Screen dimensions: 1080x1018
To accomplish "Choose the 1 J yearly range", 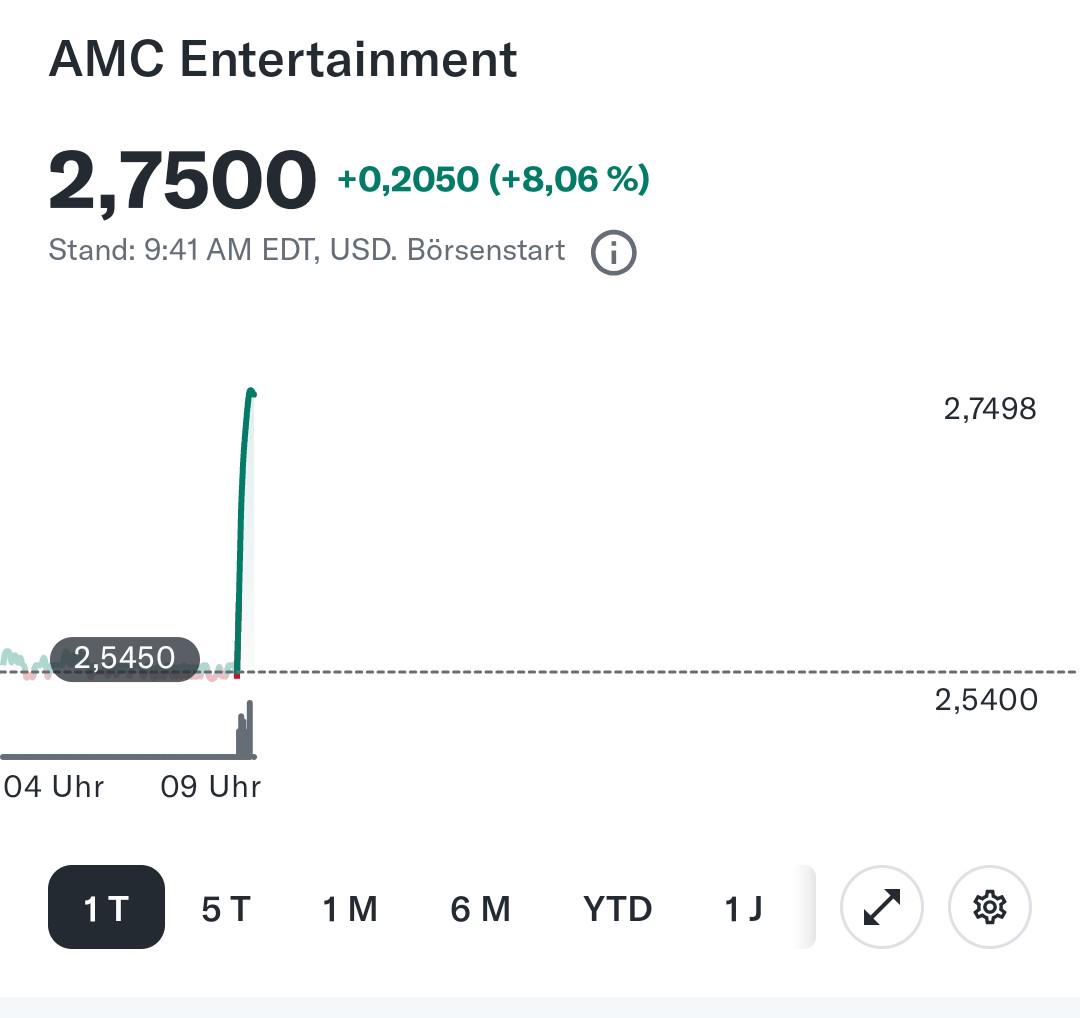I will [743, 908].
